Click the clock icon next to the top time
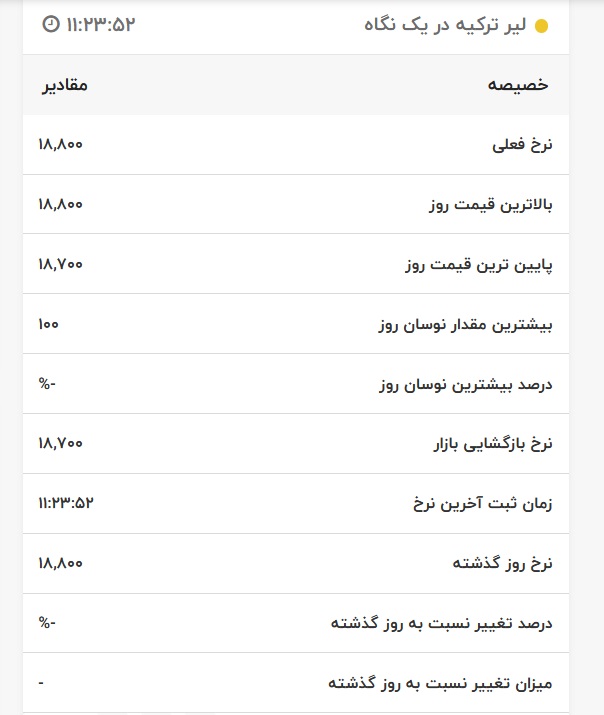This screenshot has height=715, width=604. 50,24
